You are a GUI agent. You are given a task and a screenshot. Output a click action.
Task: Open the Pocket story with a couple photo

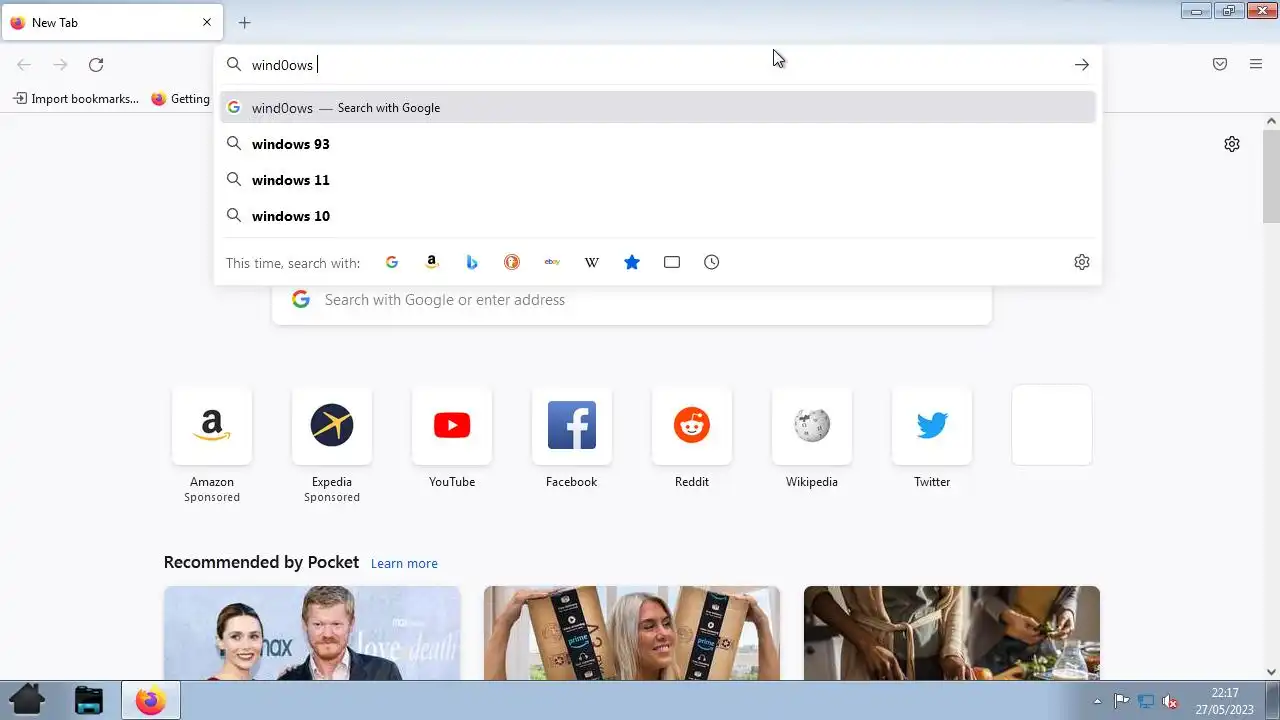[312, 633]
